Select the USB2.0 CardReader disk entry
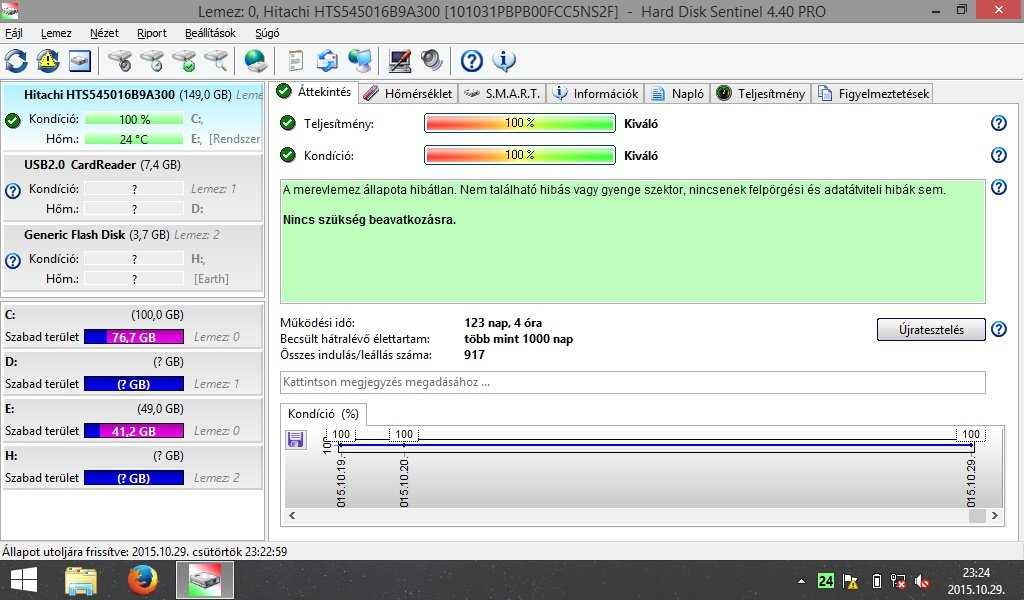The width and height of the screenshot is (1024, 600). click(133, 186)
